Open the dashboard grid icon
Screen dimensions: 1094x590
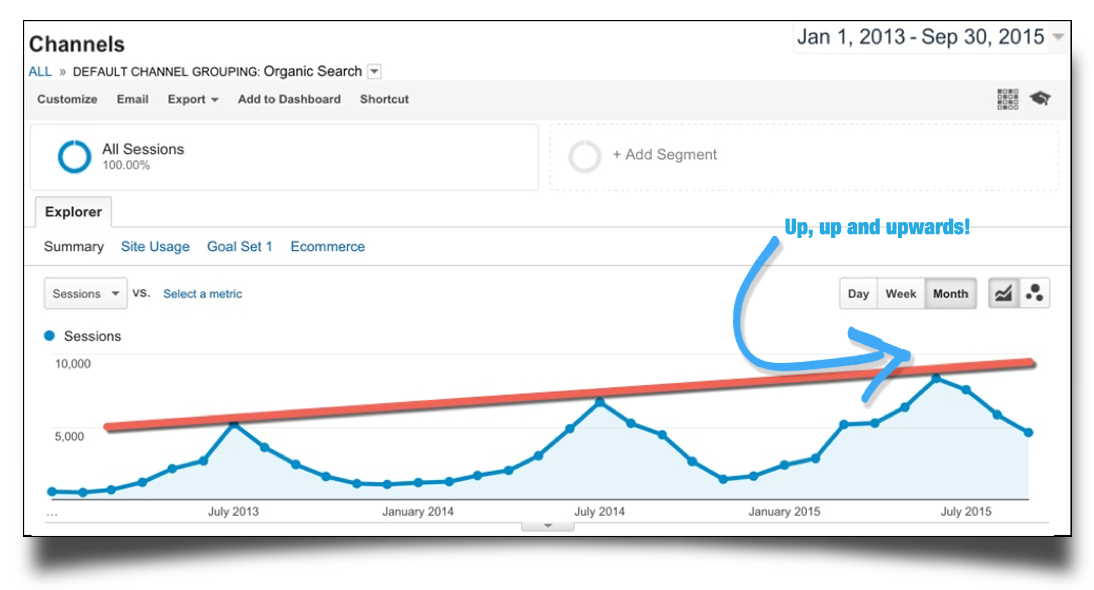1007,99
